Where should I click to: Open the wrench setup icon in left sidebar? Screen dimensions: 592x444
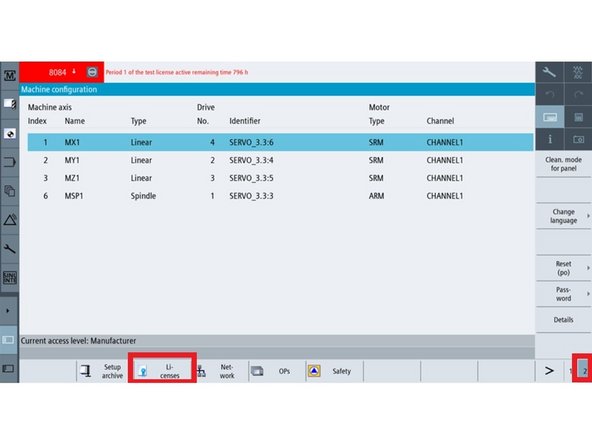pos(9,248)
